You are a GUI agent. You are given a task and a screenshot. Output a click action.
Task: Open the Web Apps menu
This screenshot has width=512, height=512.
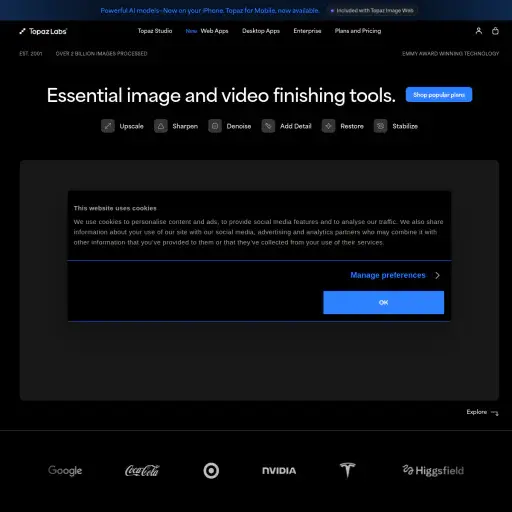pyautogui.click(x=214, y=31)
